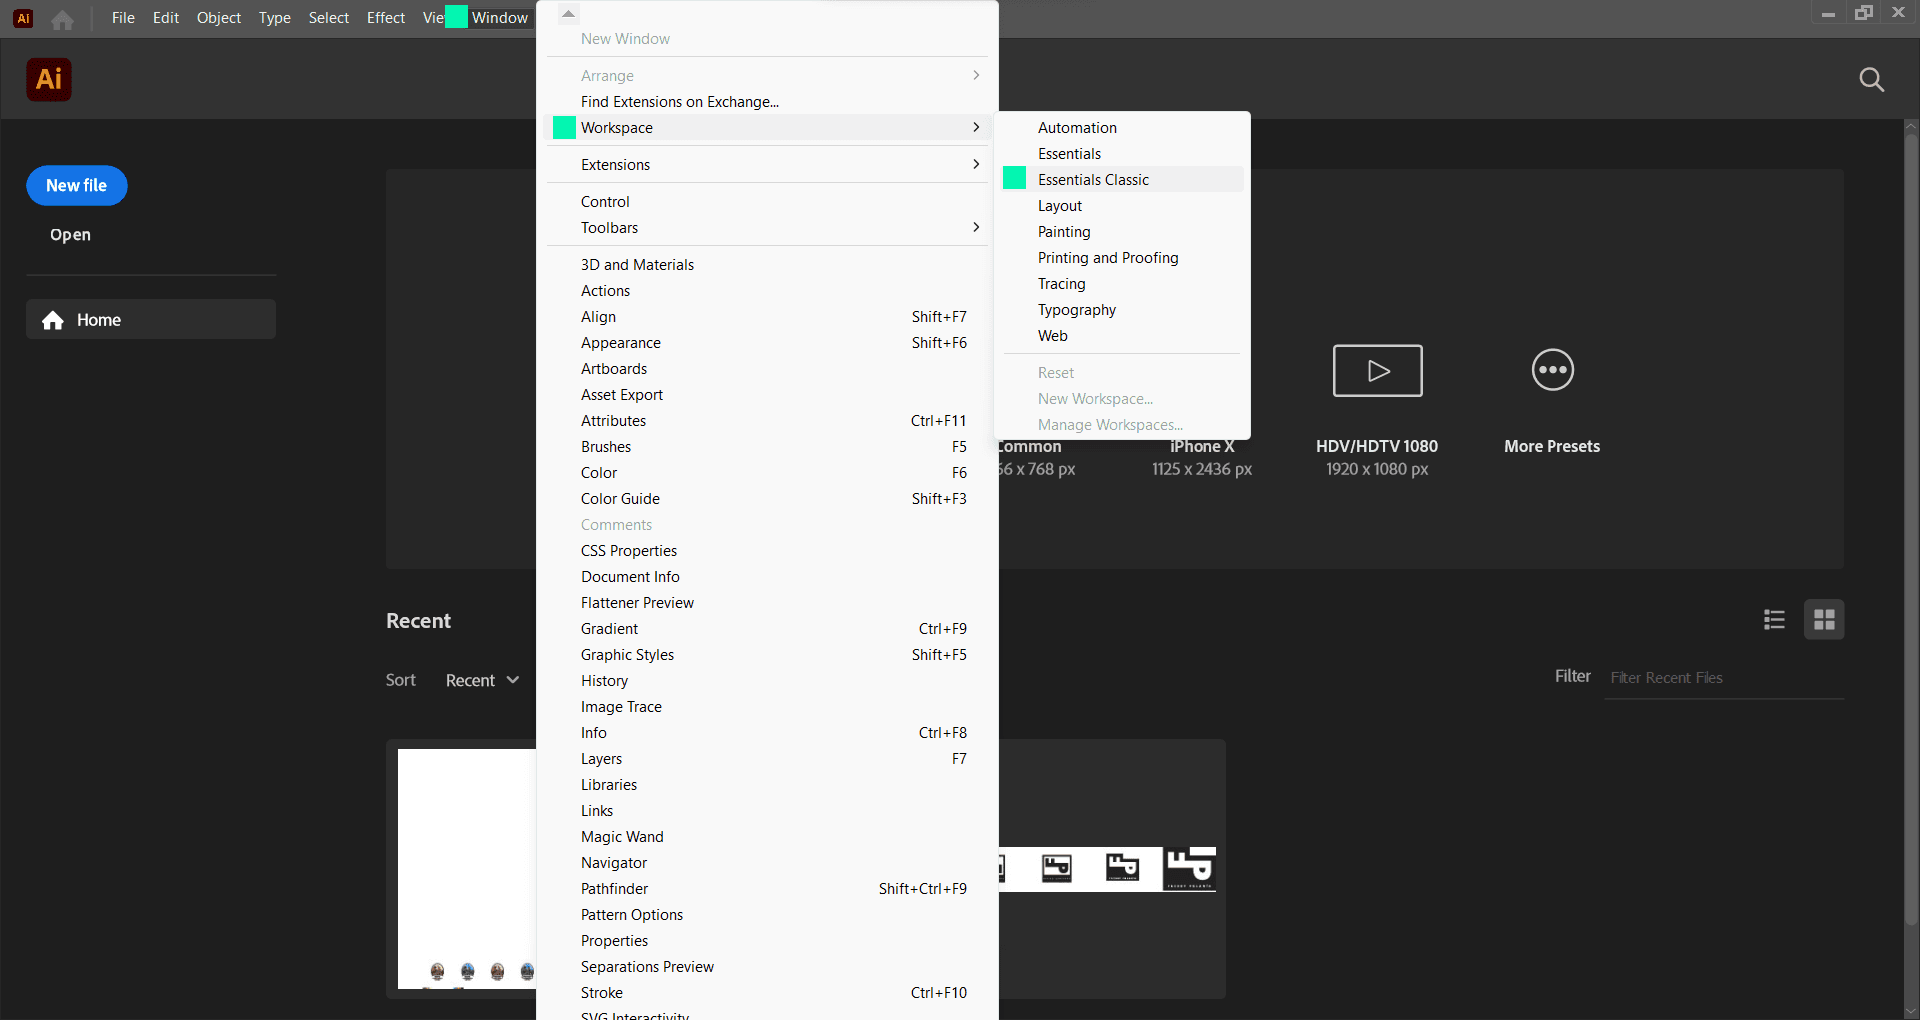
Task: Open the Effect menu
Action: [x=385, y=18]
